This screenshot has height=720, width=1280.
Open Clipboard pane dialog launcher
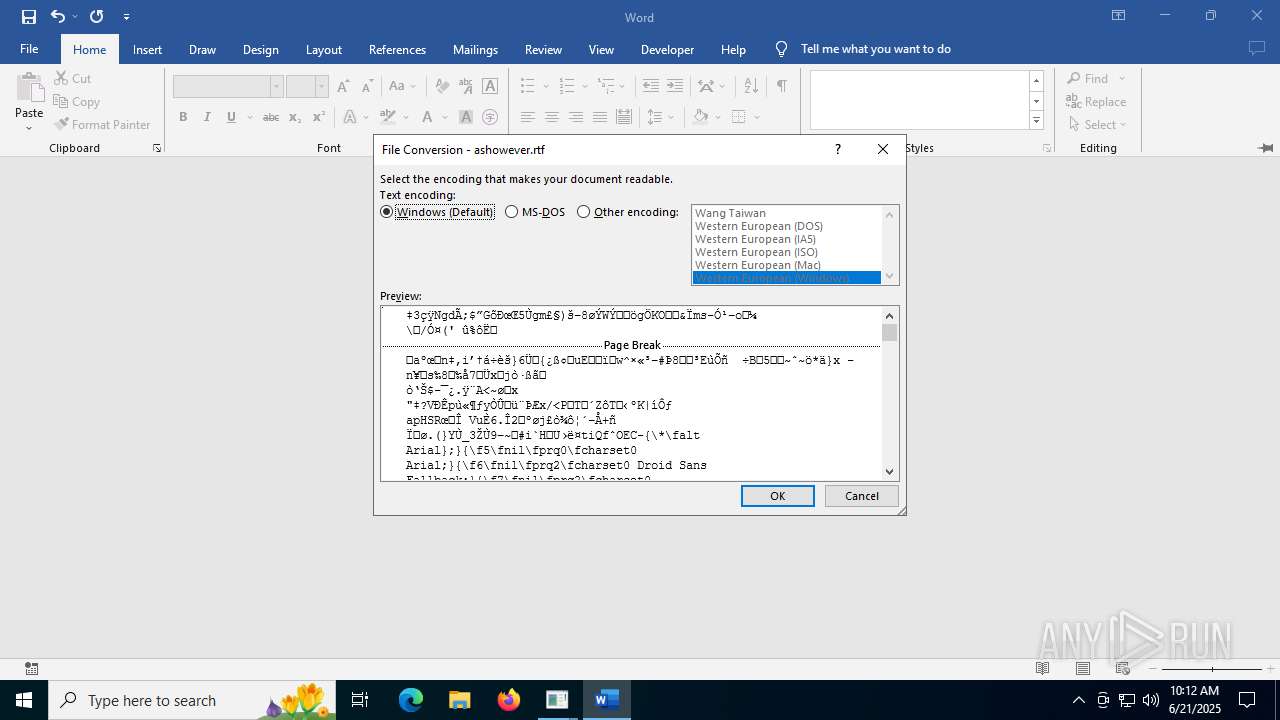point(157,148)
